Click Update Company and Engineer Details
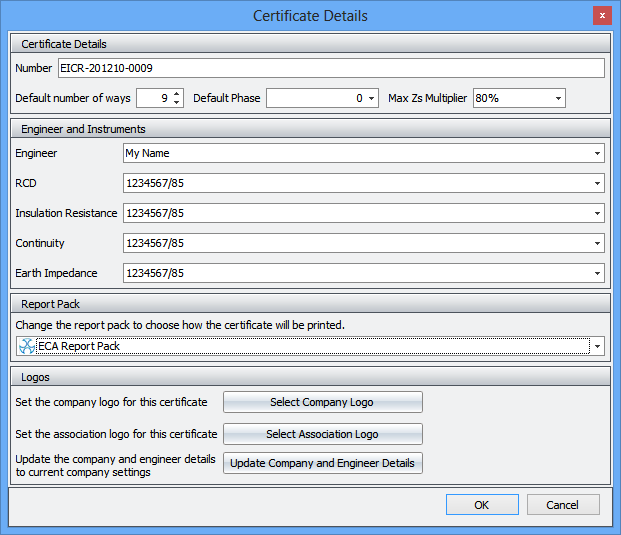Viewport: 621px width, 535px height. (x=323, y=463)
